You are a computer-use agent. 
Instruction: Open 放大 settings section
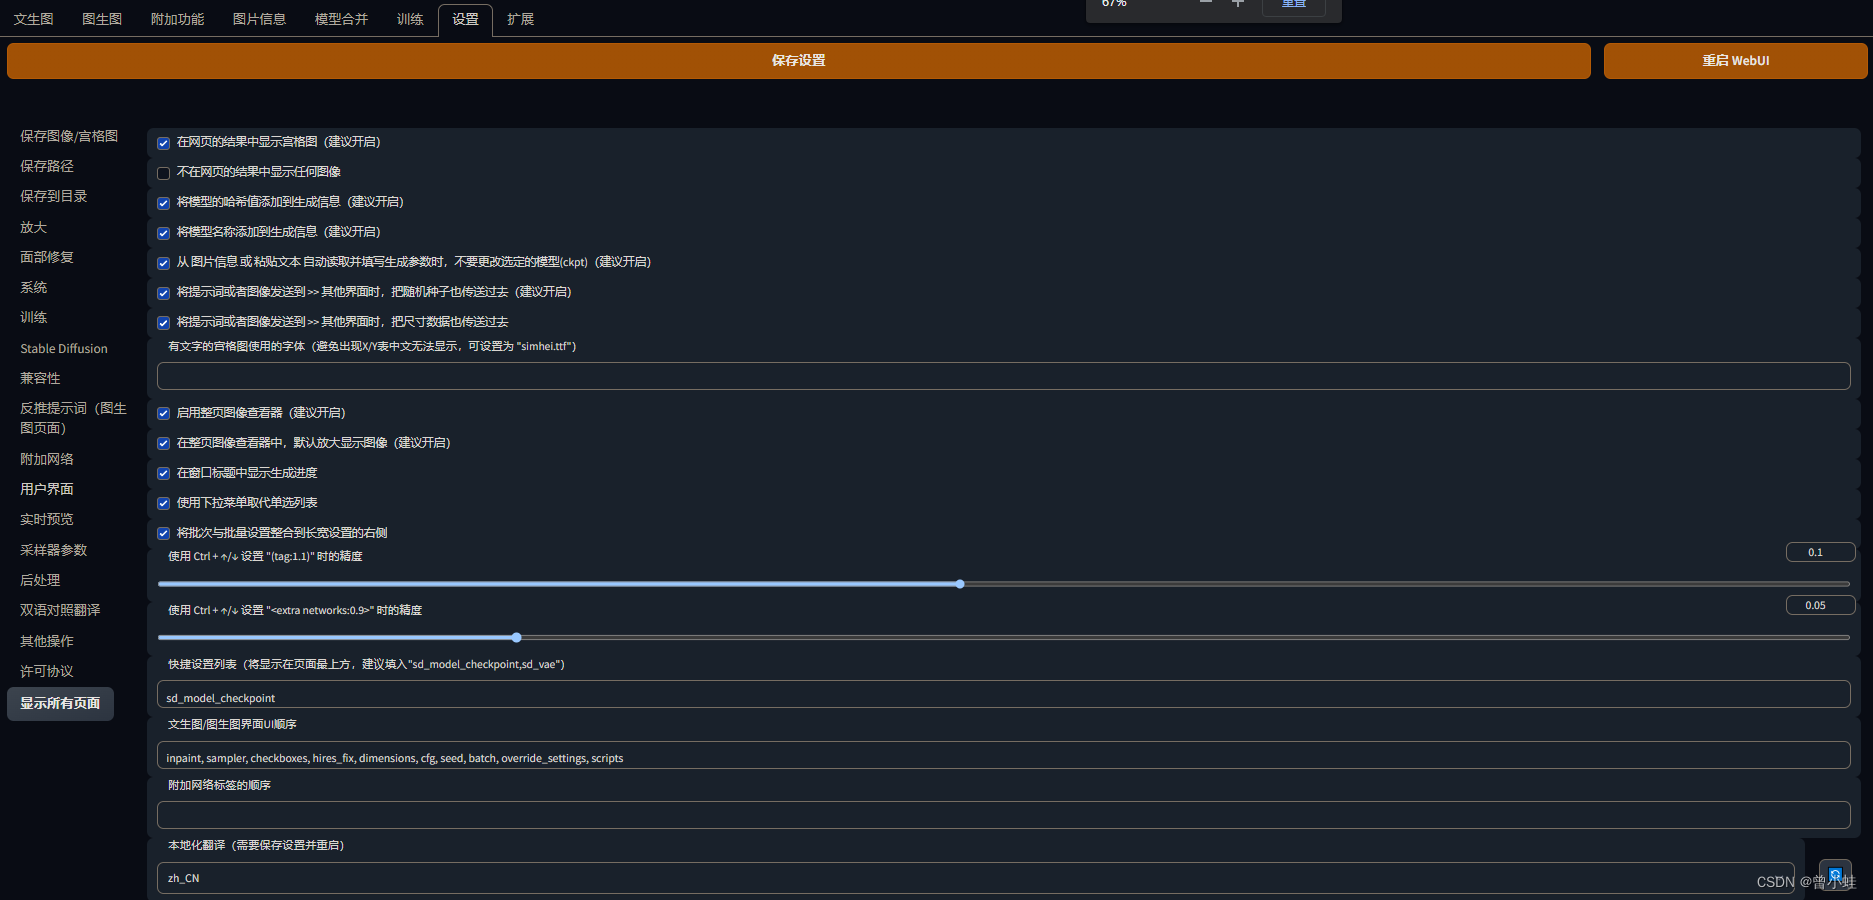point(34,227)
